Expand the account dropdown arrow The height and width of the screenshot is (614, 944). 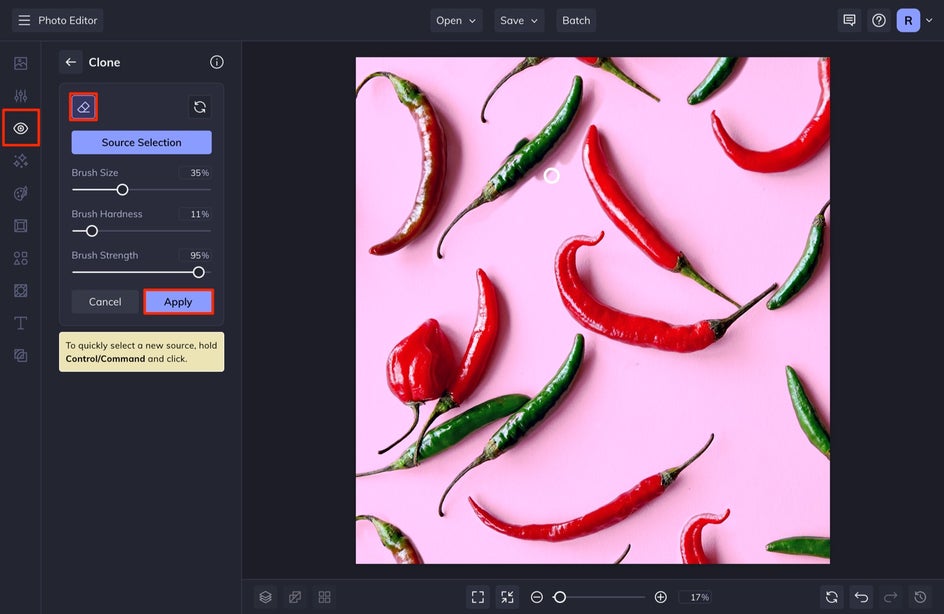(x=929, y=20)
